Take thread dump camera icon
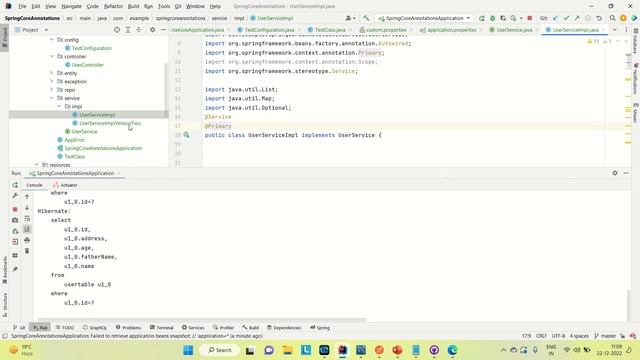This screenshot has width=640, height=360. point(15,220)
